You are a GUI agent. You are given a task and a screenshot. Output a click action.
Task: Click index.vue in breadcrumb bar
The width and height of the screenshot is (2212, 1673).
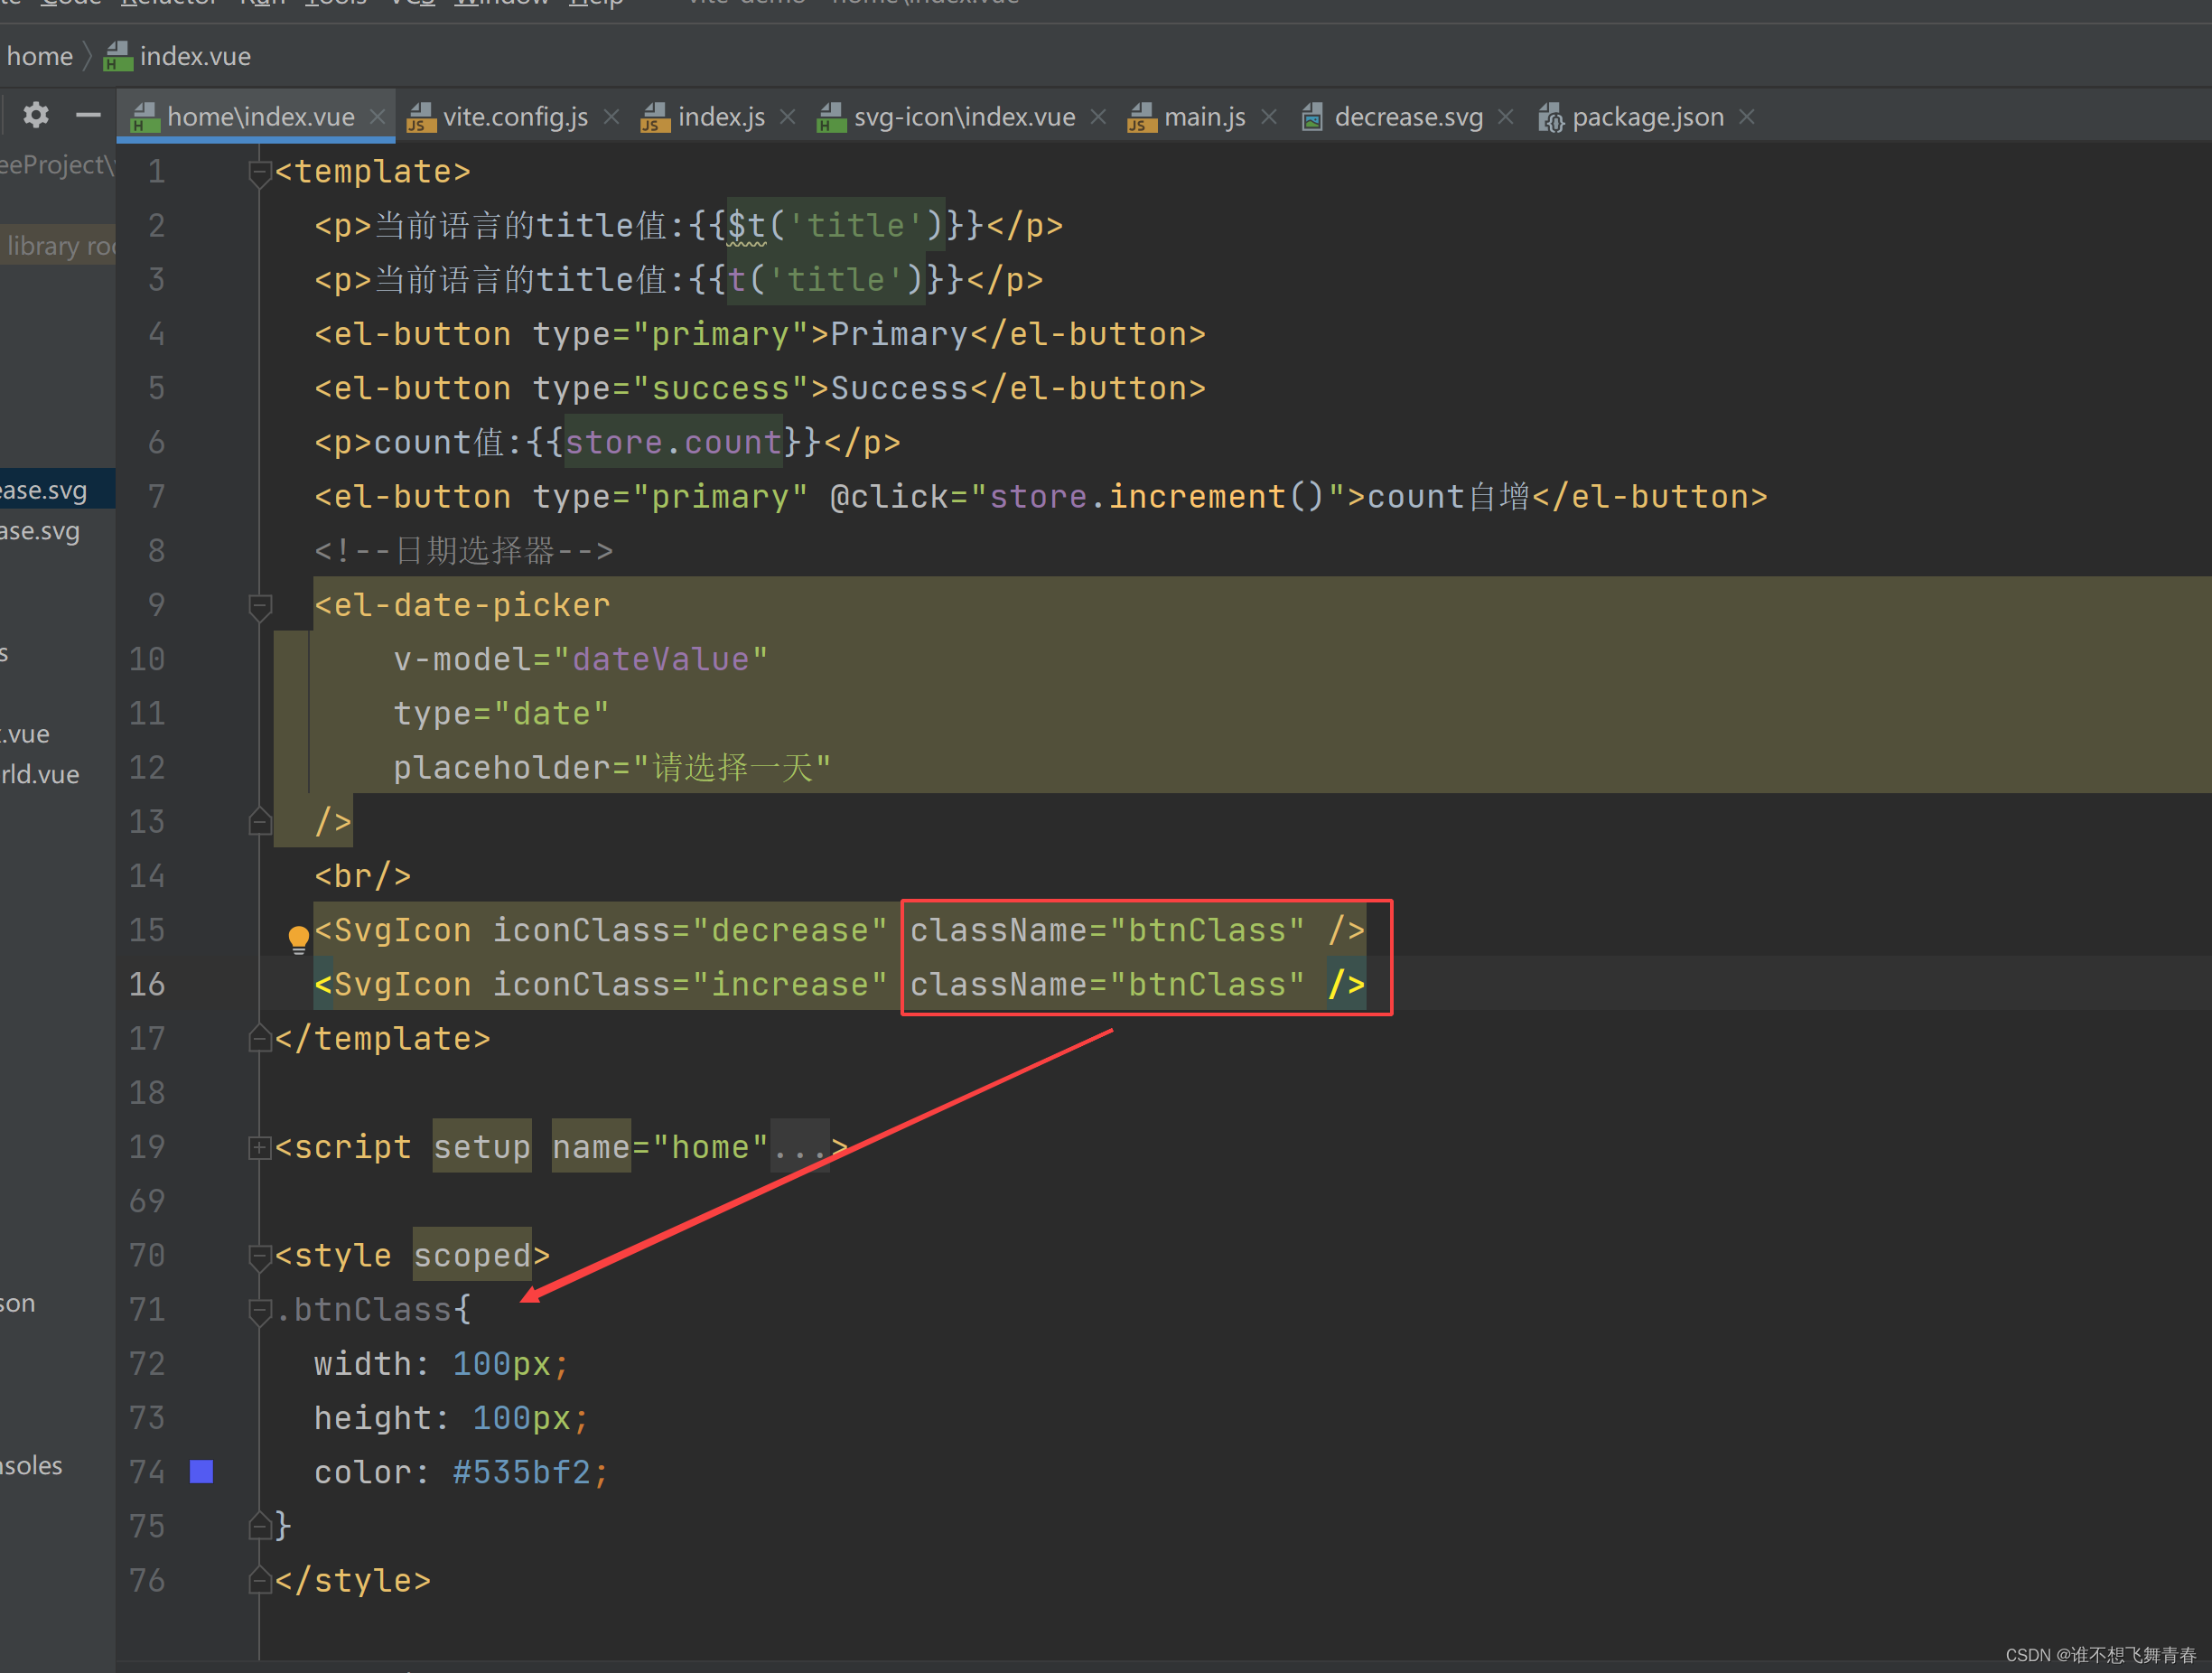coord(194,56)
